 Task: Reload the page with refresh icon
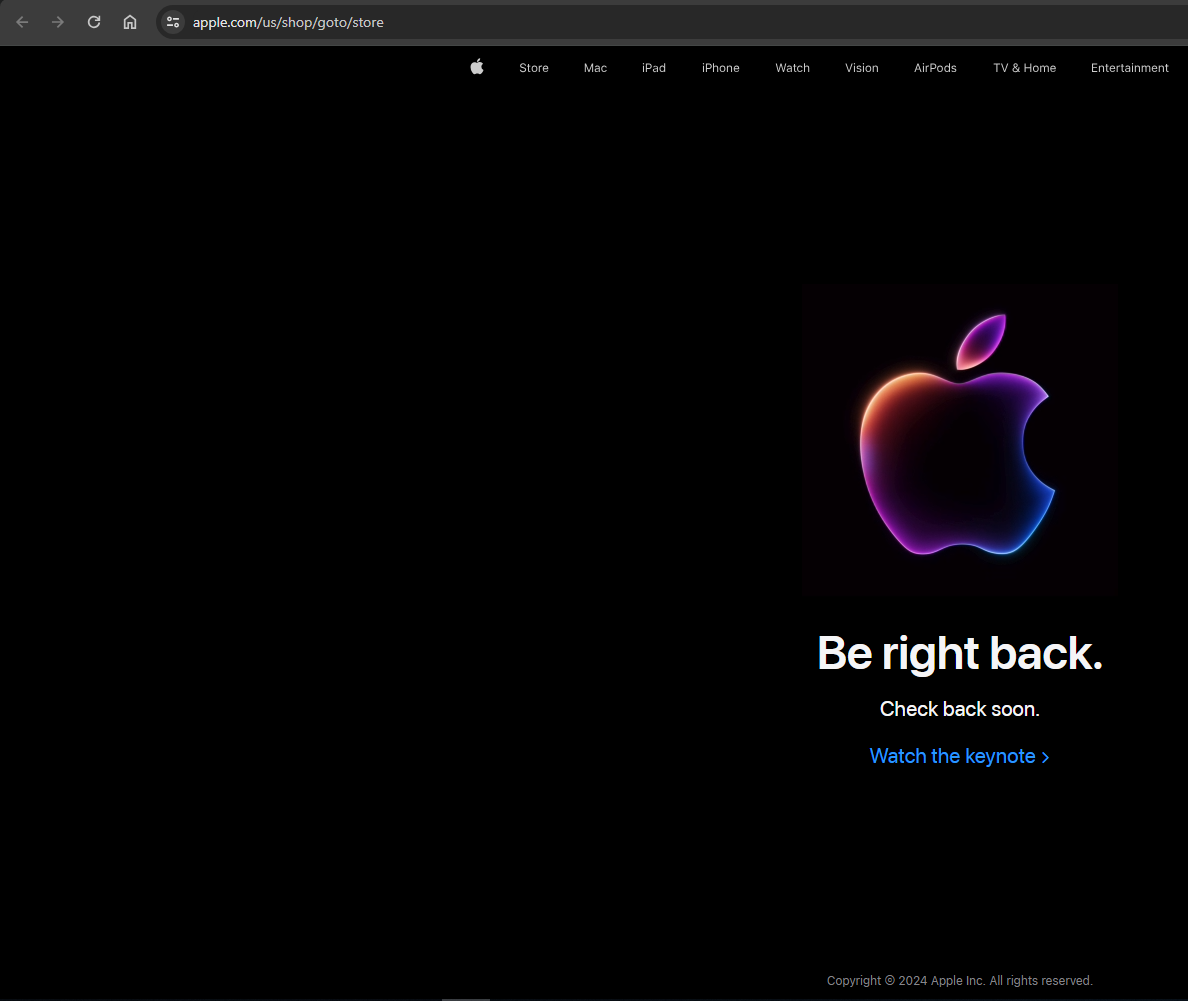click(94, 22)
